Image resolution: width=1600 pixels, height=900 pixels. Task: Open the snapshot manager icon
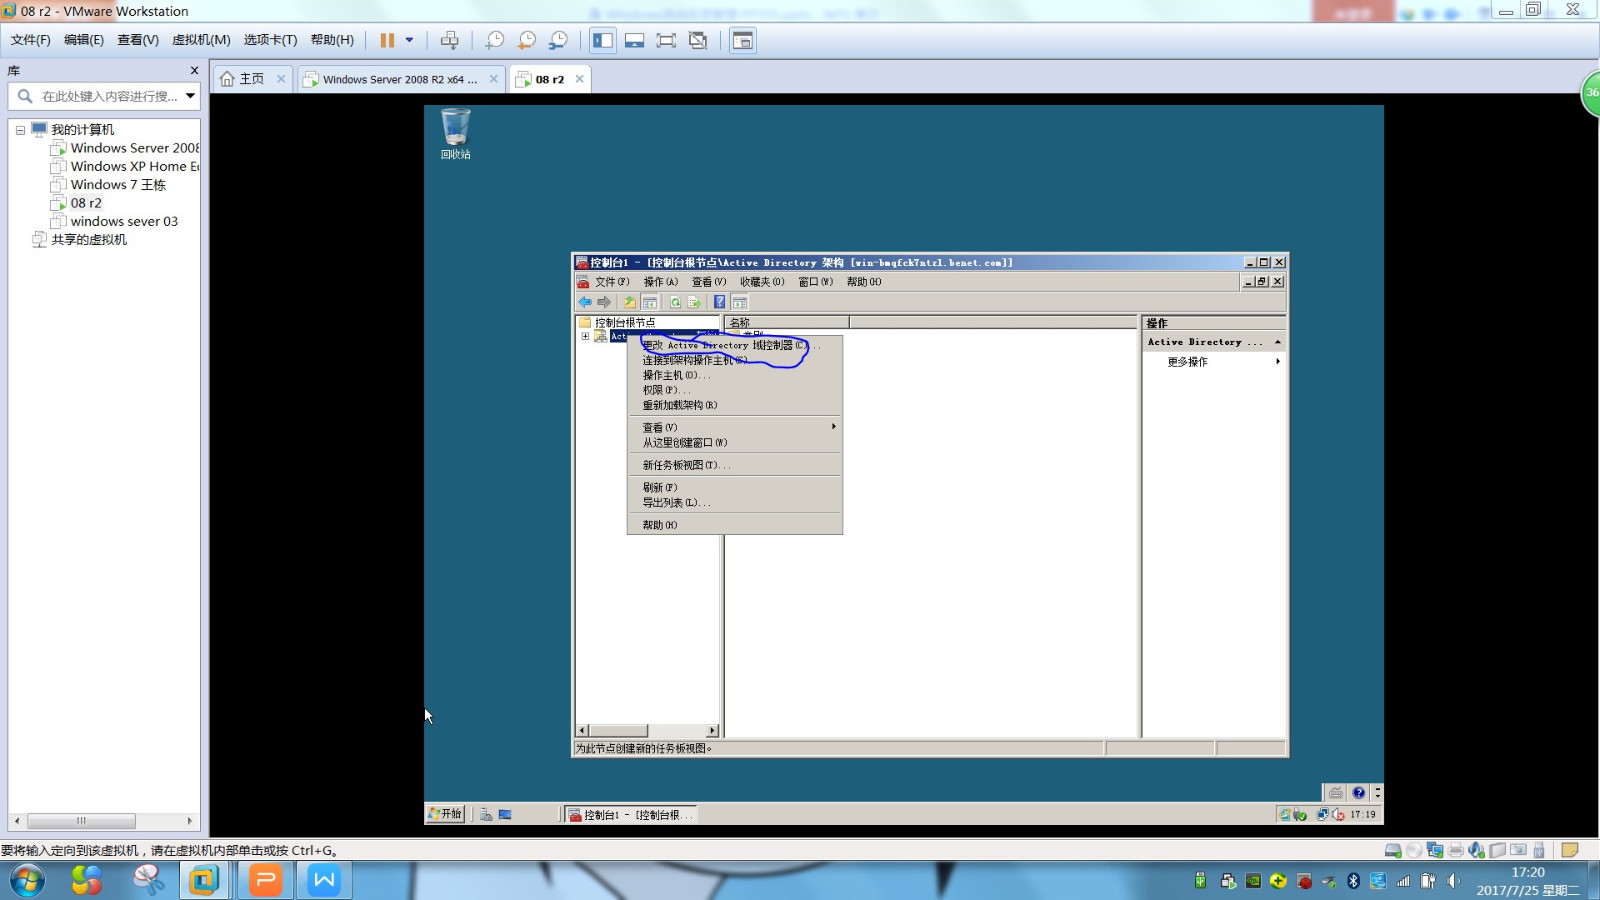click(x=559, y=40)
